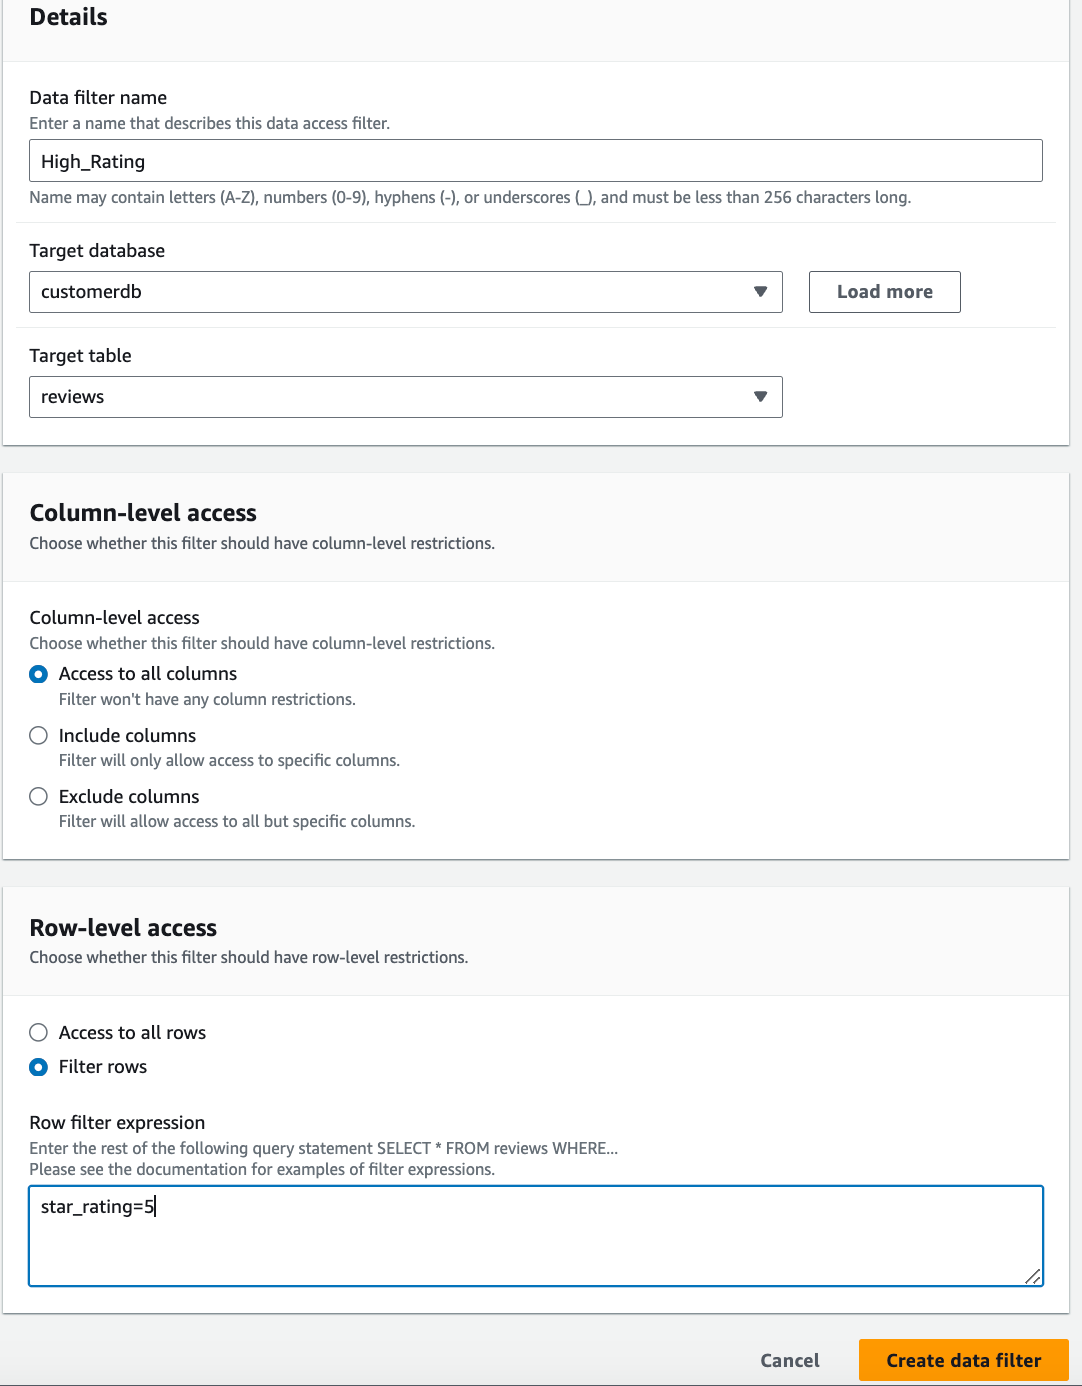Select the Access to all rows option
The width and height of the screenshot is (1082, 1386).
point(39,1033)
